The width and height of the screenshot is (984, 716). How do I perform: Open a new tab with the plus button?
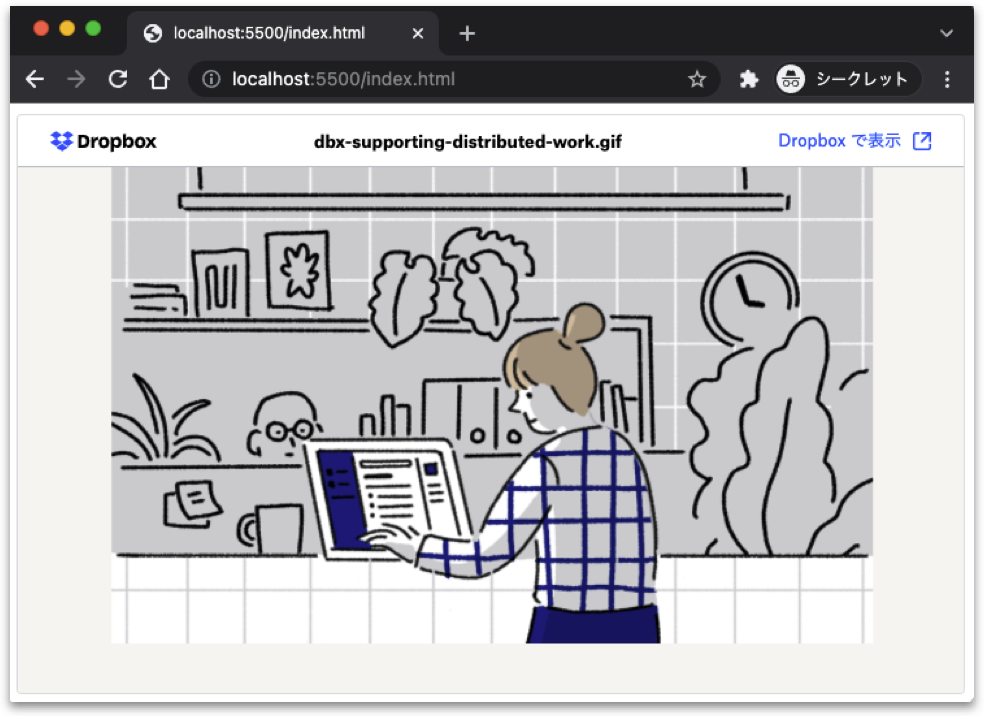tap(467, 33)
